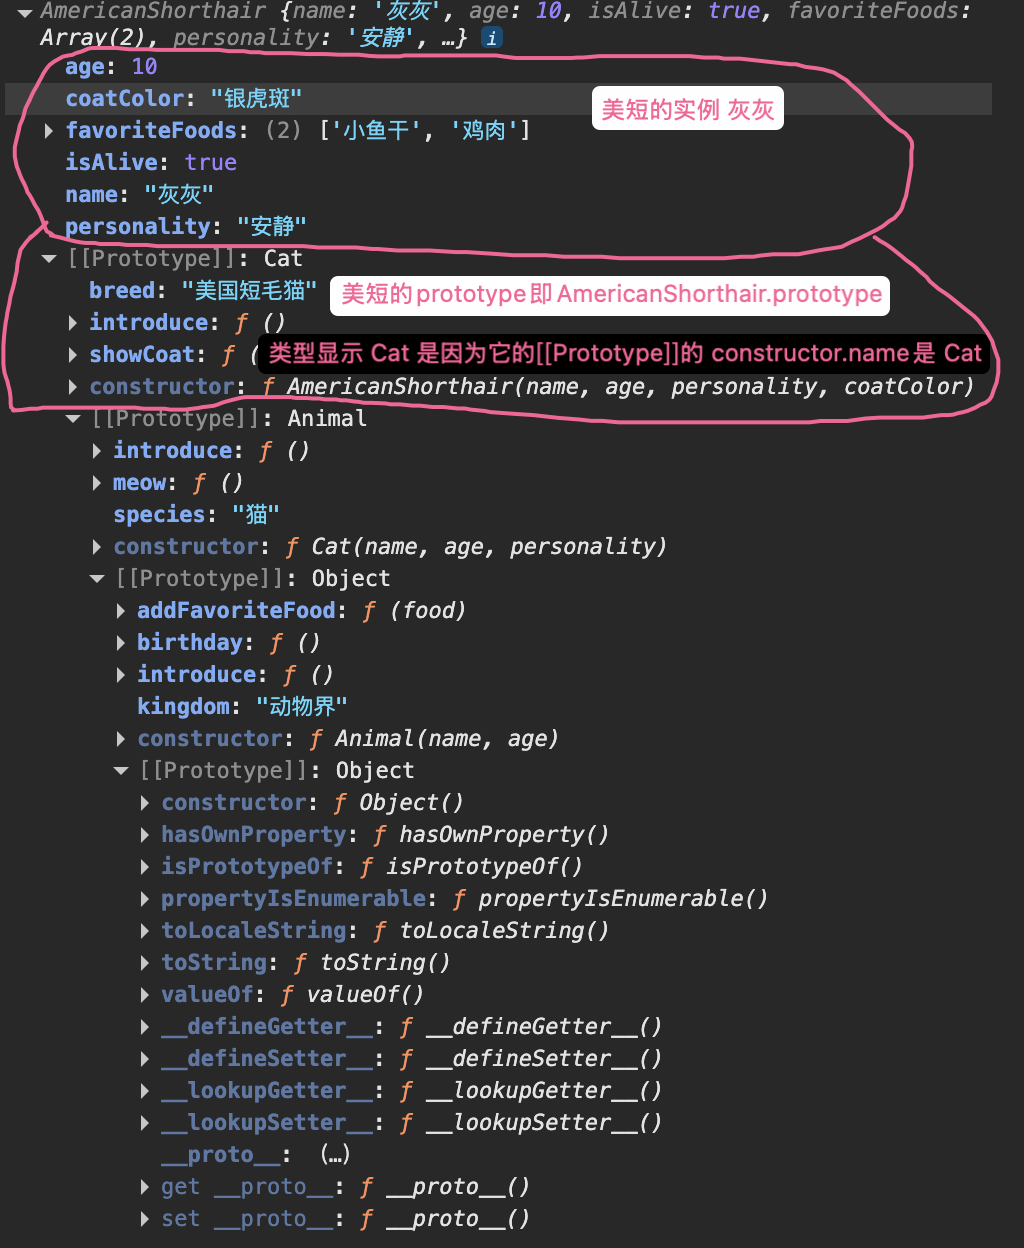
Task: Expand the showCoat function entry
Action: (73, 355)
